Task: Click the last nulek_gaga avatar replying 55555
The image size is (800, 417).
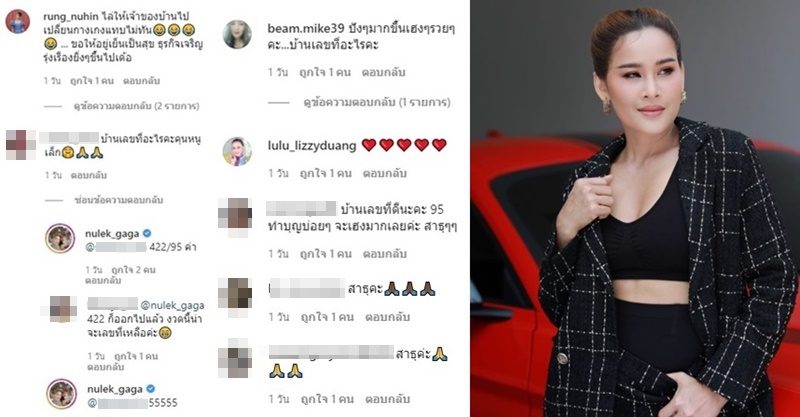Action: tap(62, 394)
